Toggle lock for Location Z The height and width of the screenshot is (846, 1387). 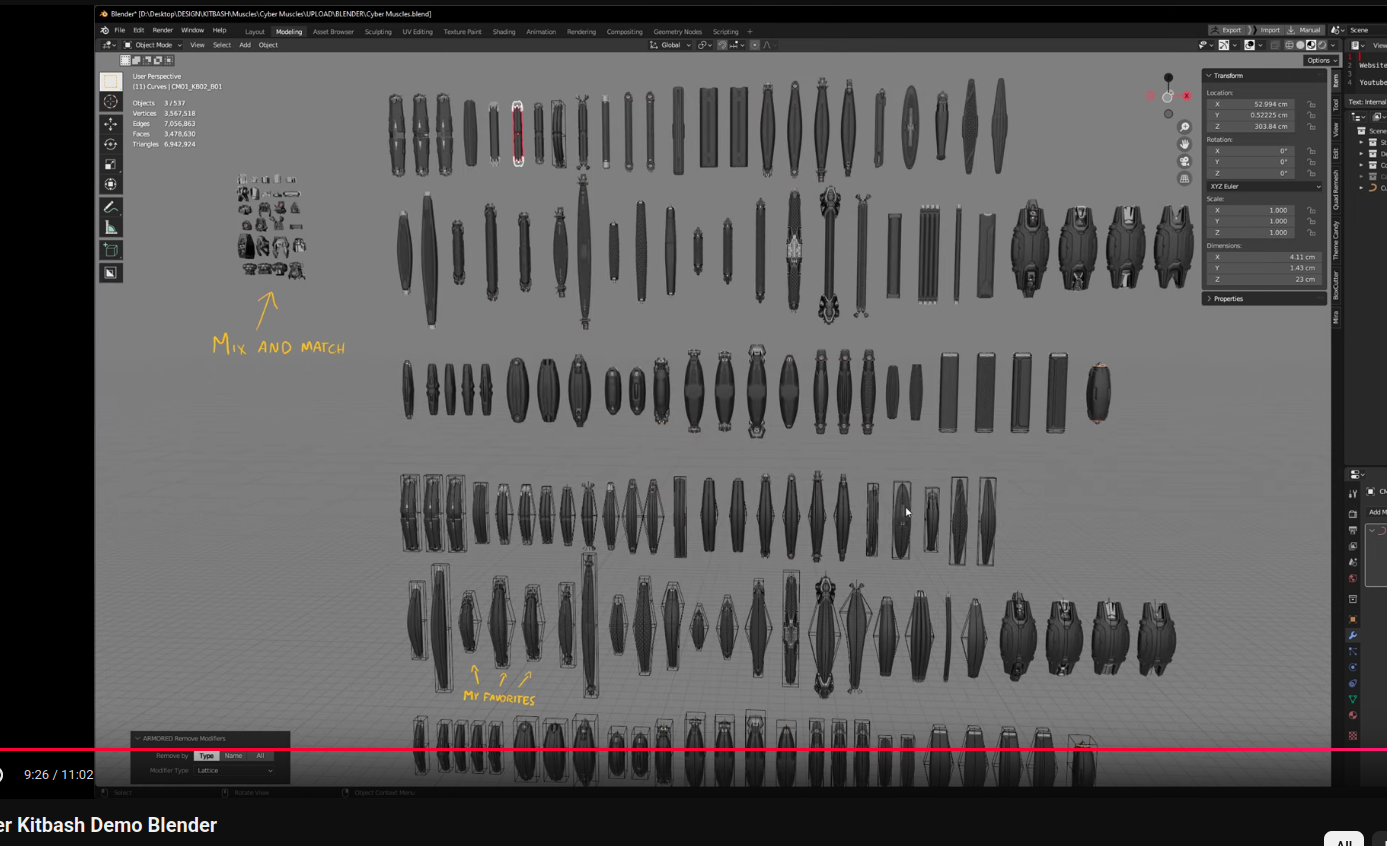click(x=1311, y=126)
